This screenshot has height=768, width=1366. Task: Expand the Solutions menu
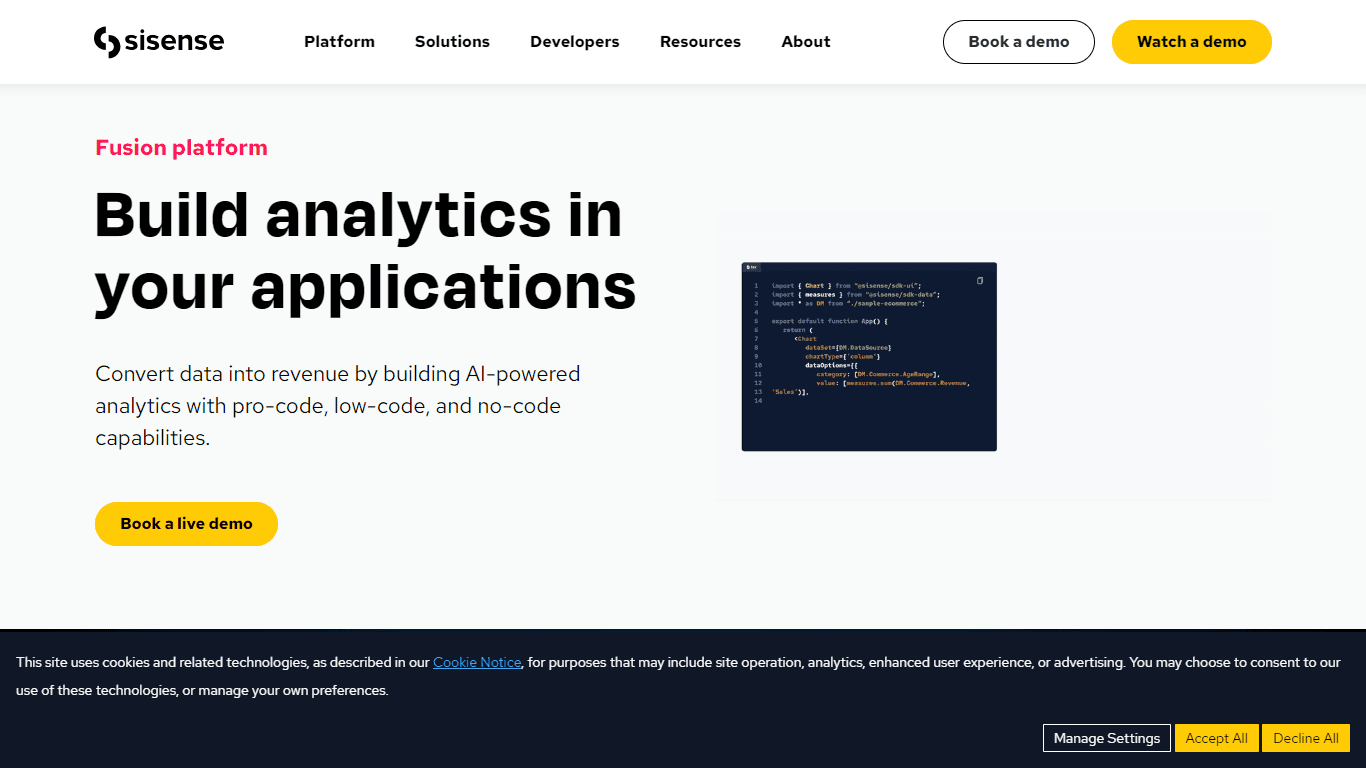tap(452, 42)
